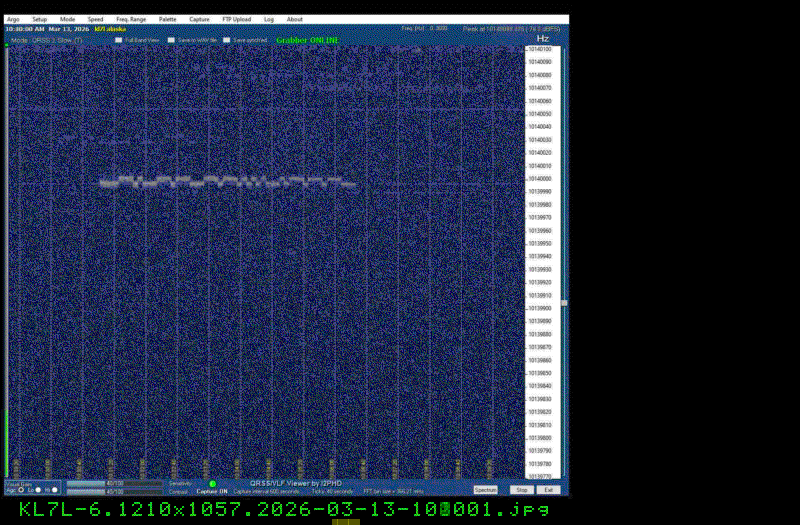
Task: Open the Mode menu
Action: coord(67,19)
